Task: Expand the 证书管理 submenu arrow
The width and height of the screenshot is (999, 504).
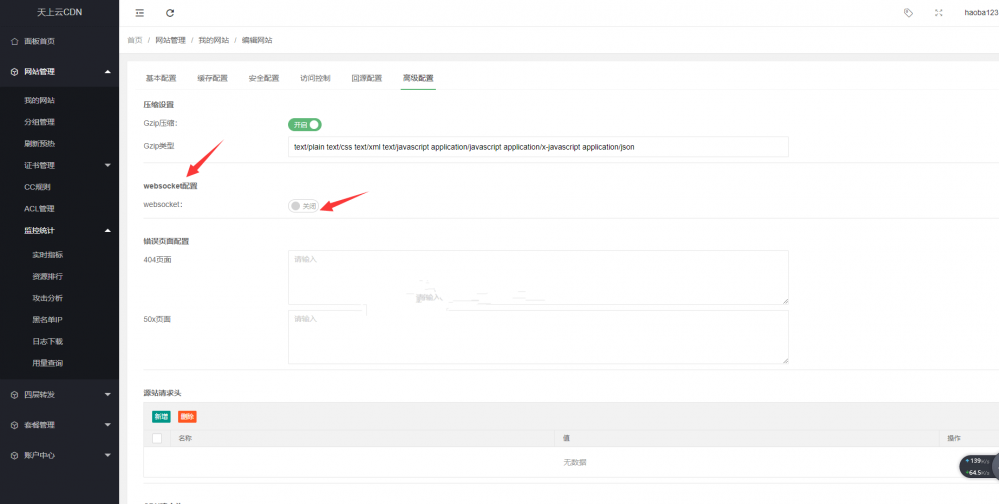Action: (108, 165)
